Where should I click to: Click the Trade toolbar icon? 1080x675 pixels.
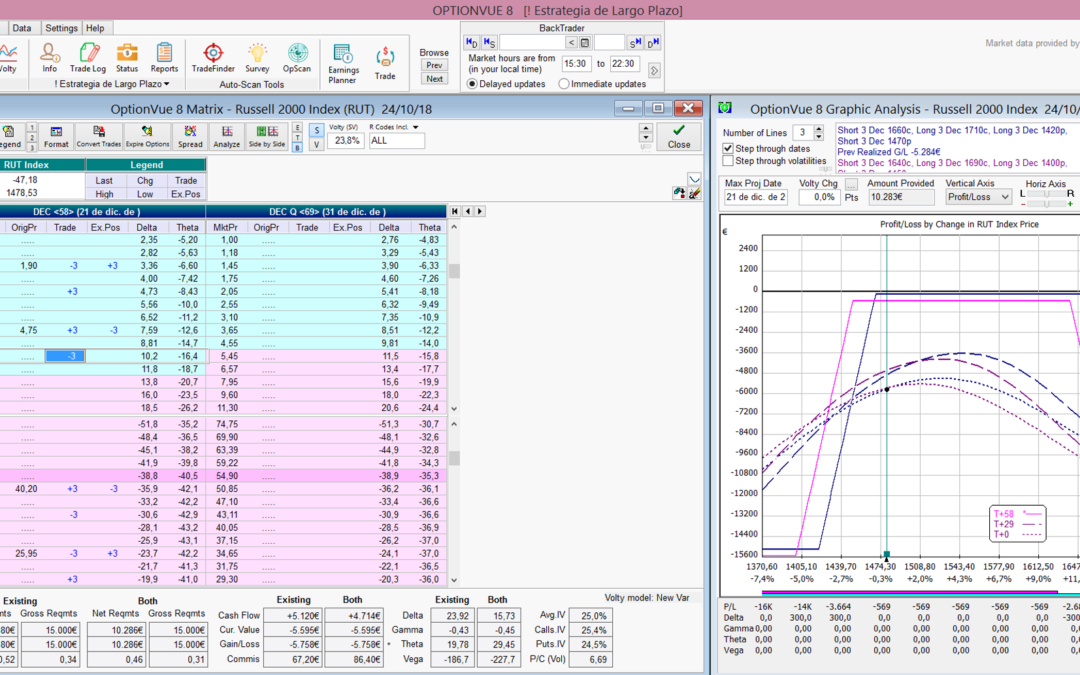pyautogui.click(x=385, y=63)
